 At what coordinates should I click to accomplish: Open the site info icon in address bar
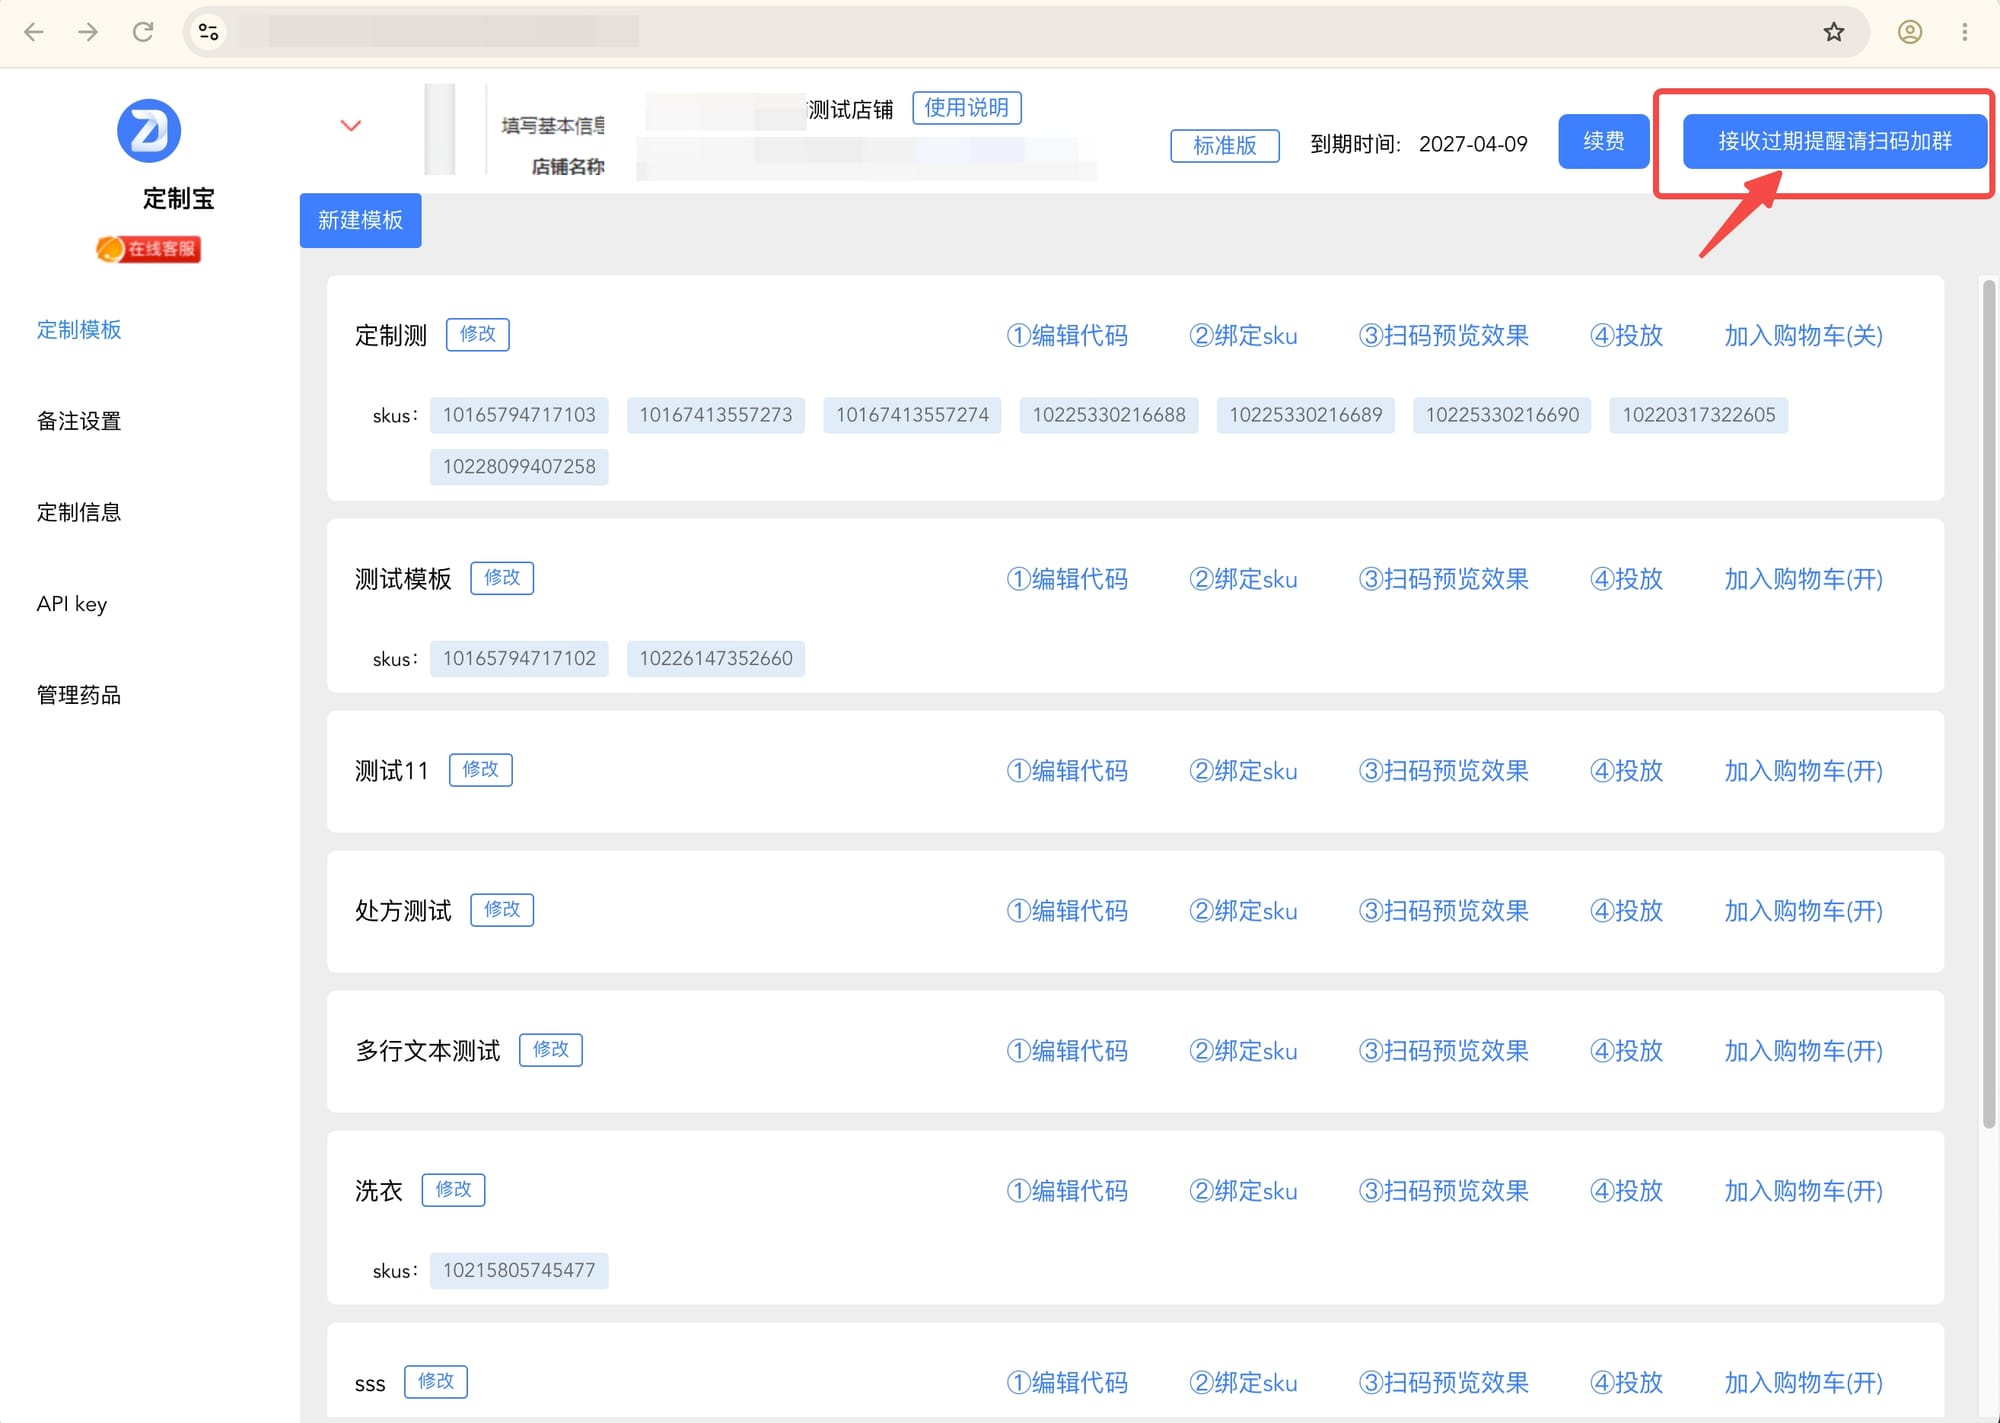tap(209, 32)
